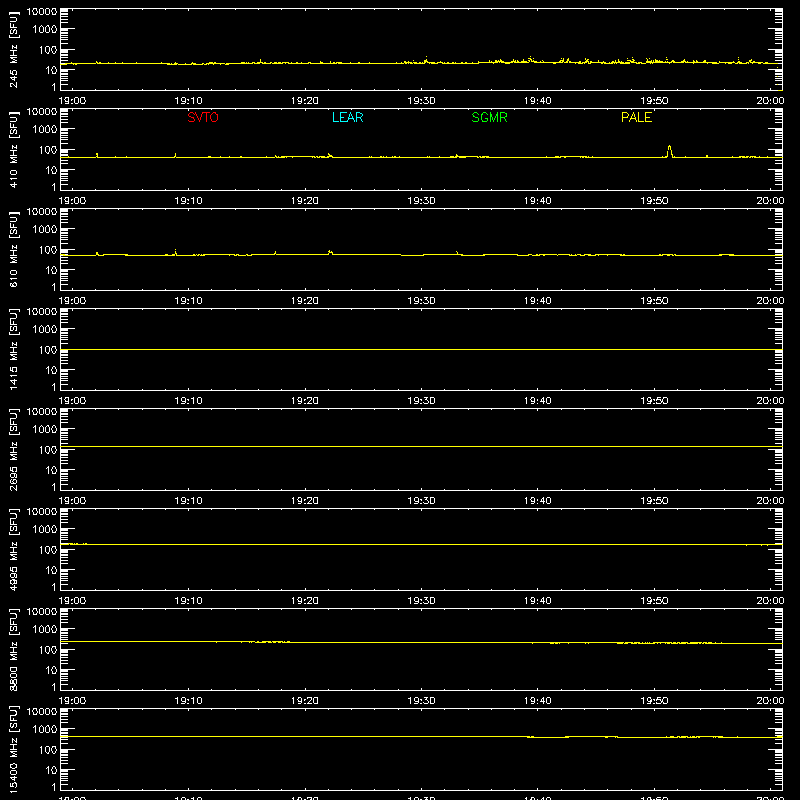Select the 8800 MHz [SFU] axis title
Viewport: 800px width, 800px height.
pyautogui.click(x=13, y=649)
